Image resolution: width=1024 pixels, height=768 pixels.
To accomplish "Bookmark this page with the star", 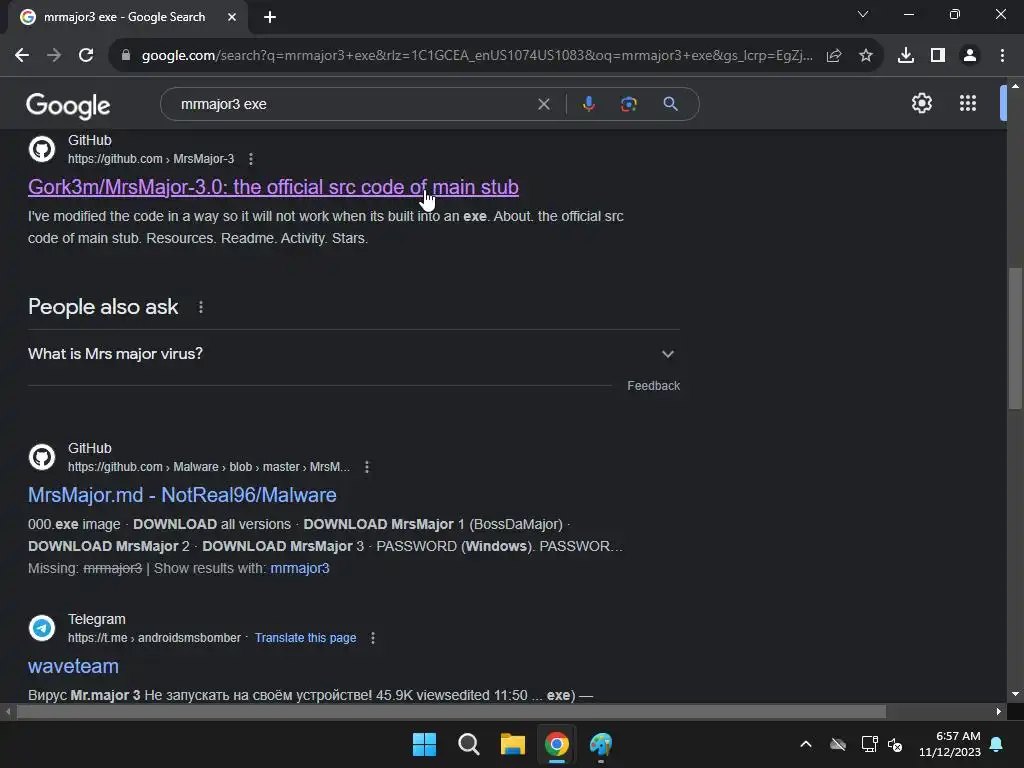I will [x=866, y=56].
